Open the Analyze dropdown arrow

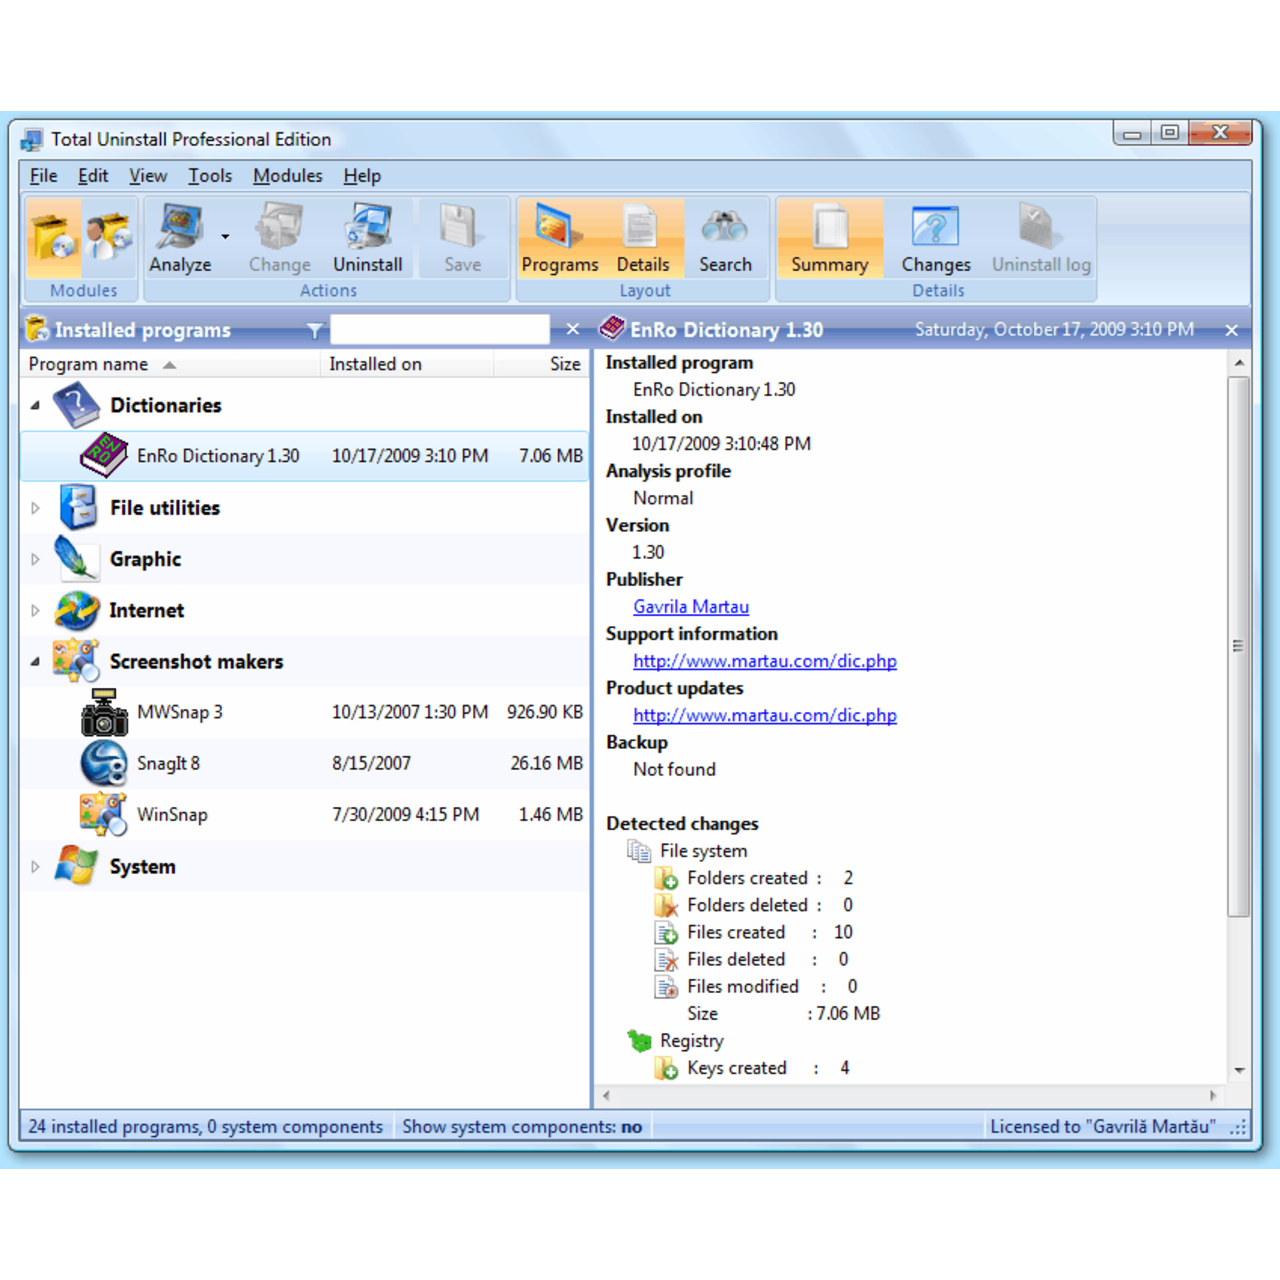pyautogui.click(x=225, y=237)
